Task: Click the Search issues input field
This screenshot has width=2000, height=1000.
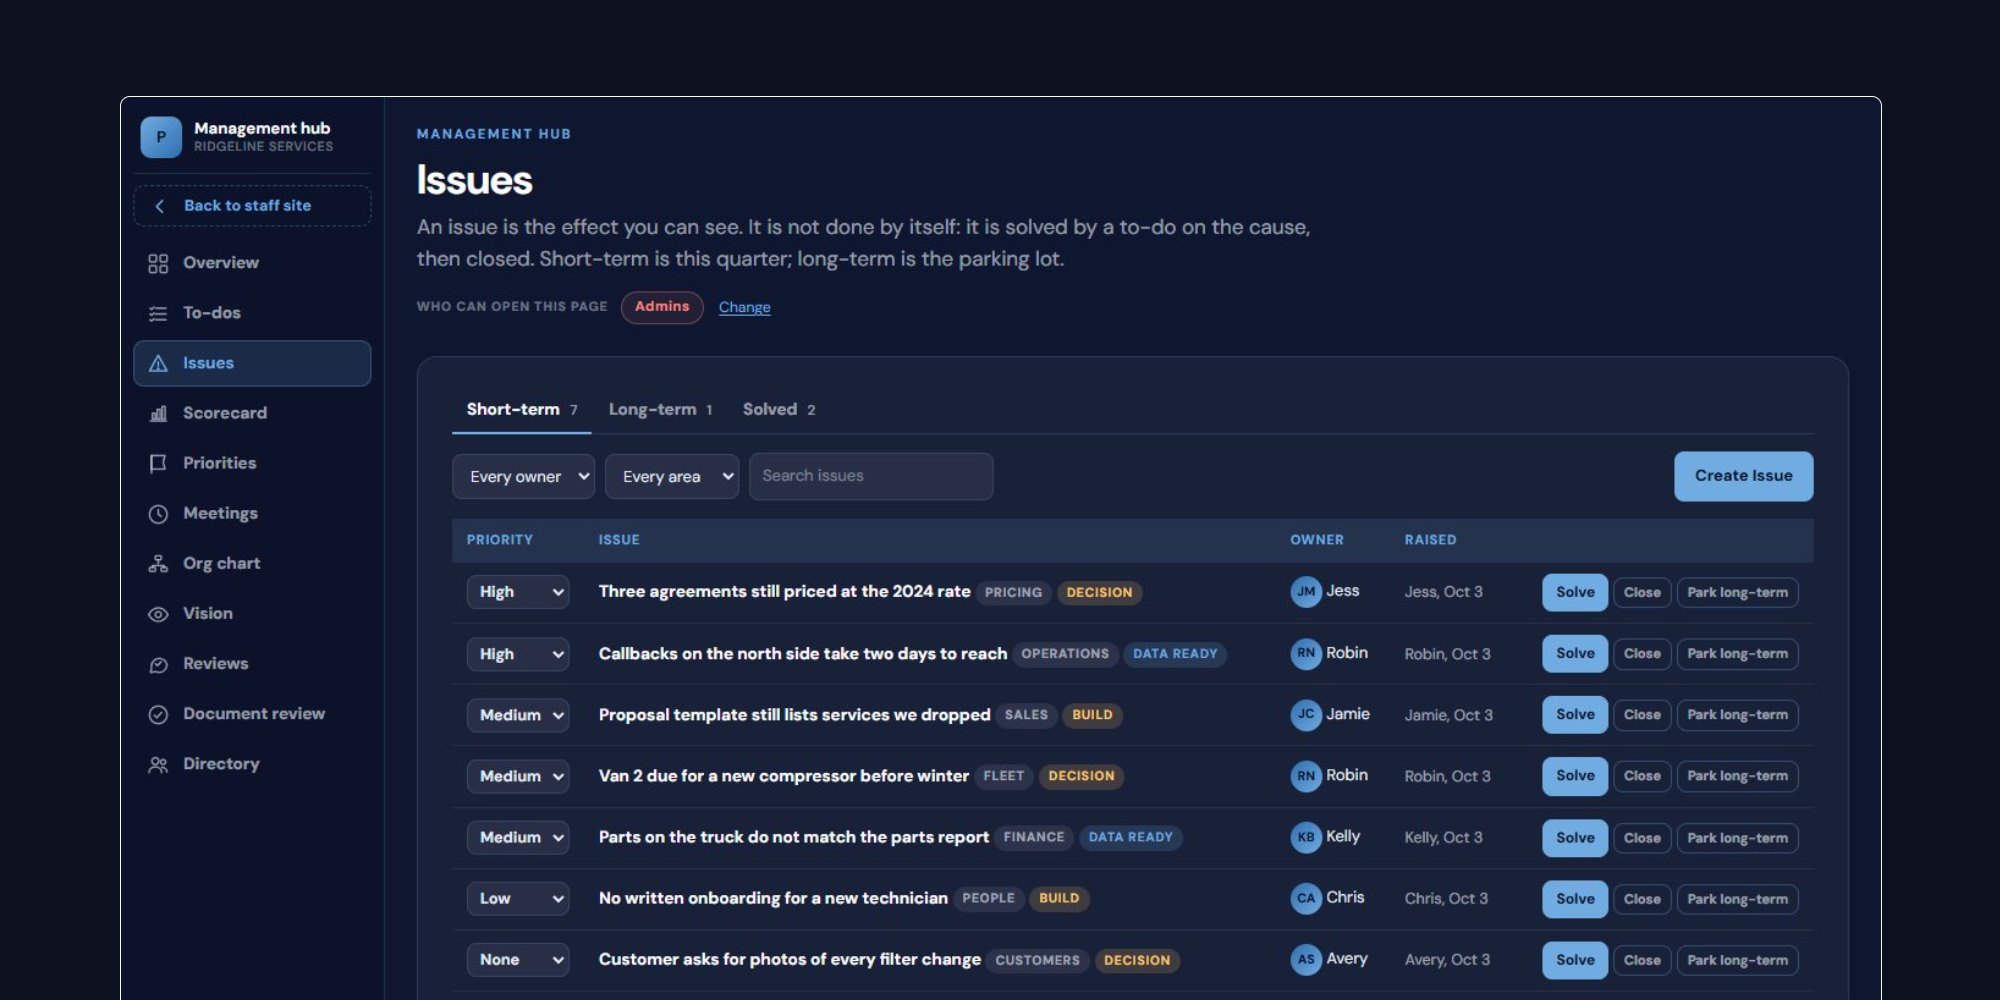Action: 871,476
